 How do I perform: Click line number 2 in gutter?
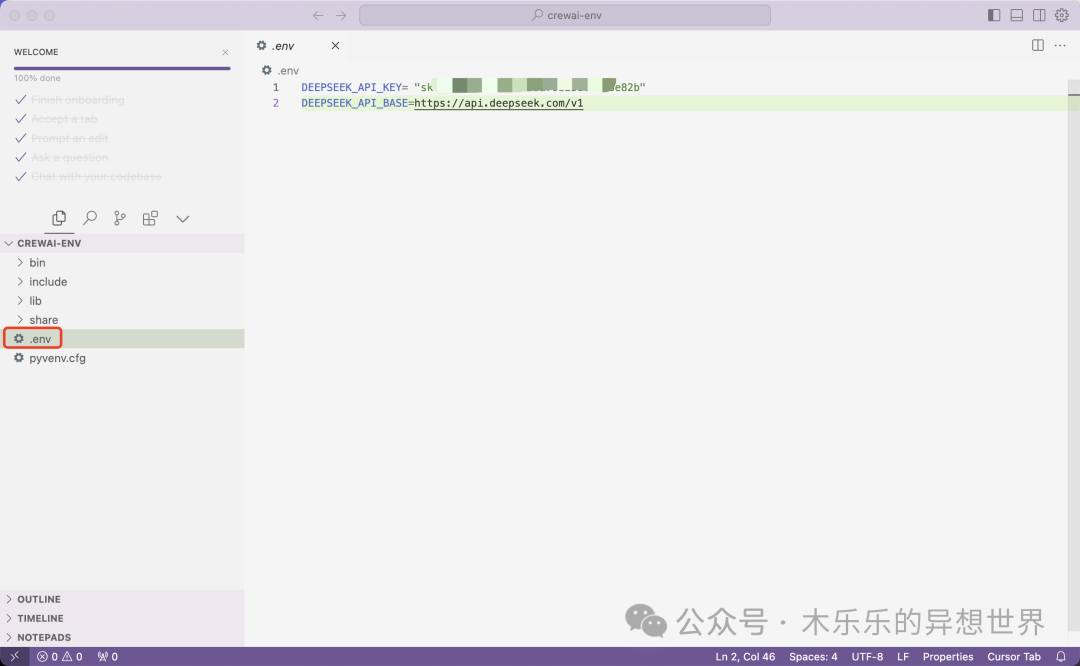[276, 103]
